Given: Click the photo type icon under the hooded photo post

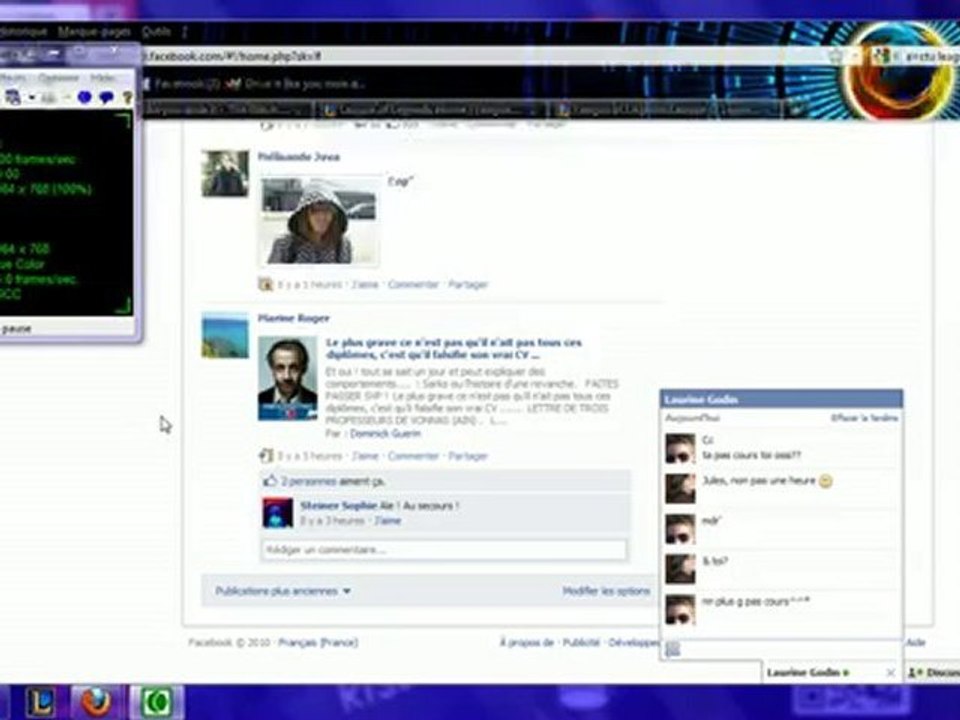Looking at the screenshot, I should 265,284.
